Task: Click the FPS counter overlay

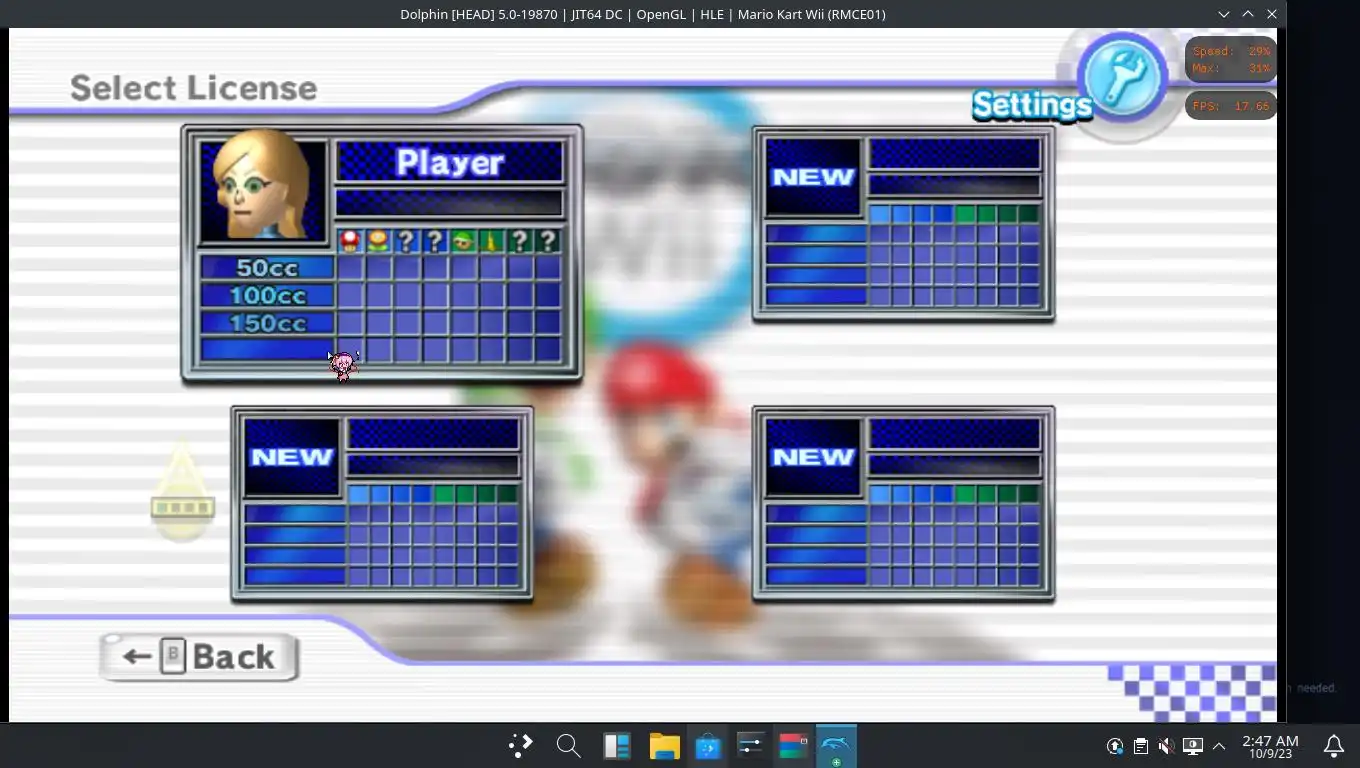Action: point(1231,106)
